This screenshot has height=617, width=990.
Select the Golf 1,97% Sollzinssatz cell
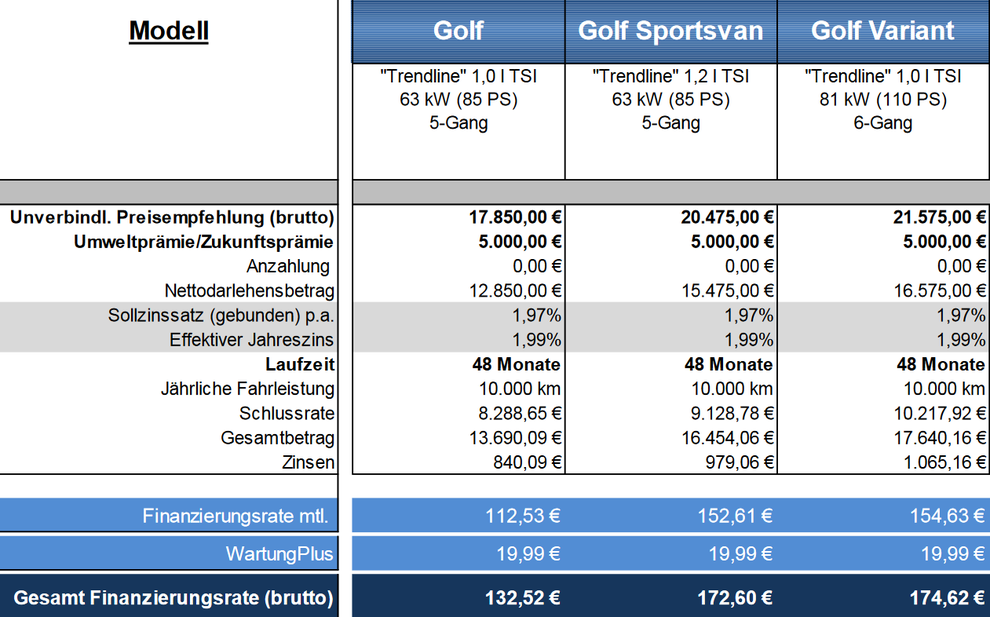click(x=537, y=315)
